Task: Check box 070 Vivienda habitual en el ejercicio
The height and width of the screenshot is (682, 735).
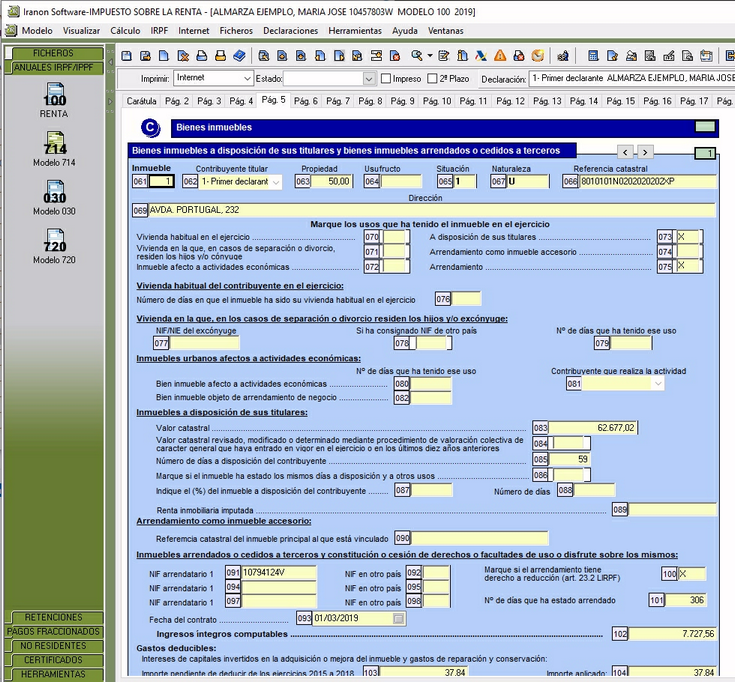Action: 394,237
